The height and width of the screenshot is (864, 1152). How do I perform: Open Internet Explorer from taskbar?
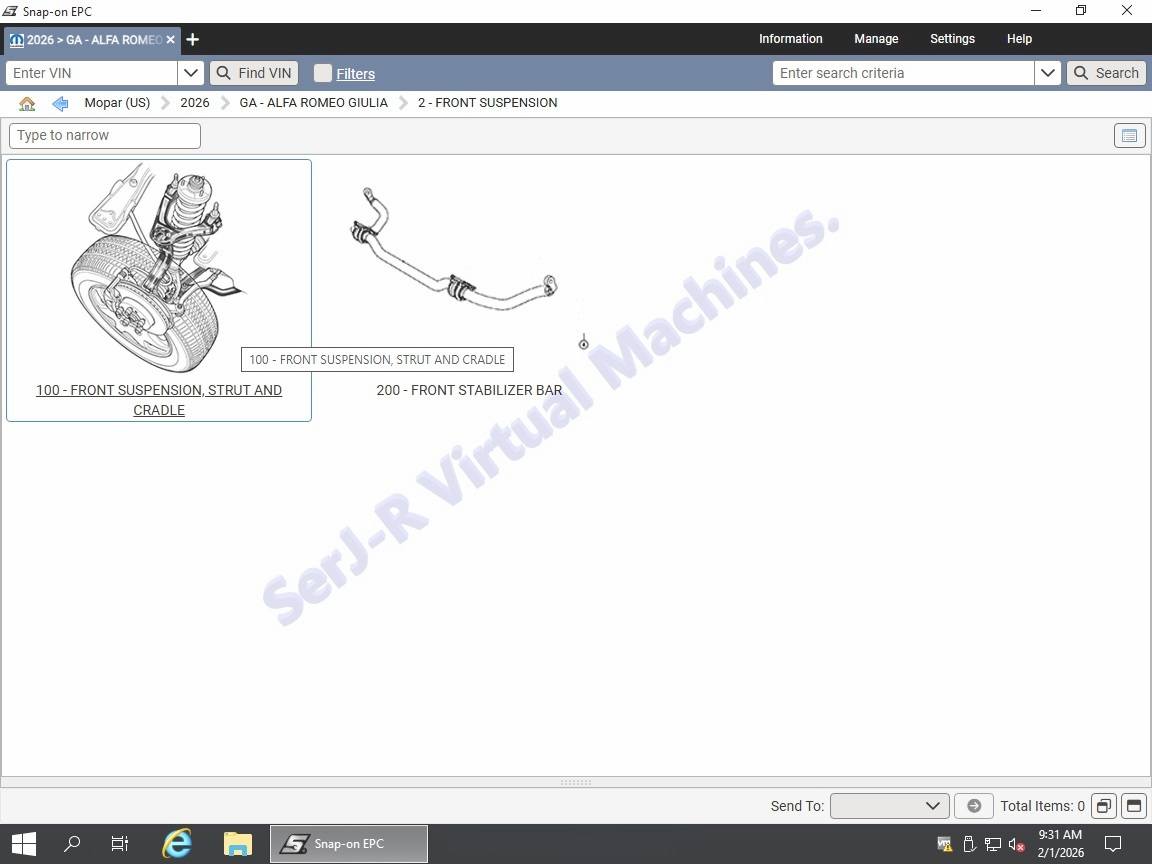[177, 844]
